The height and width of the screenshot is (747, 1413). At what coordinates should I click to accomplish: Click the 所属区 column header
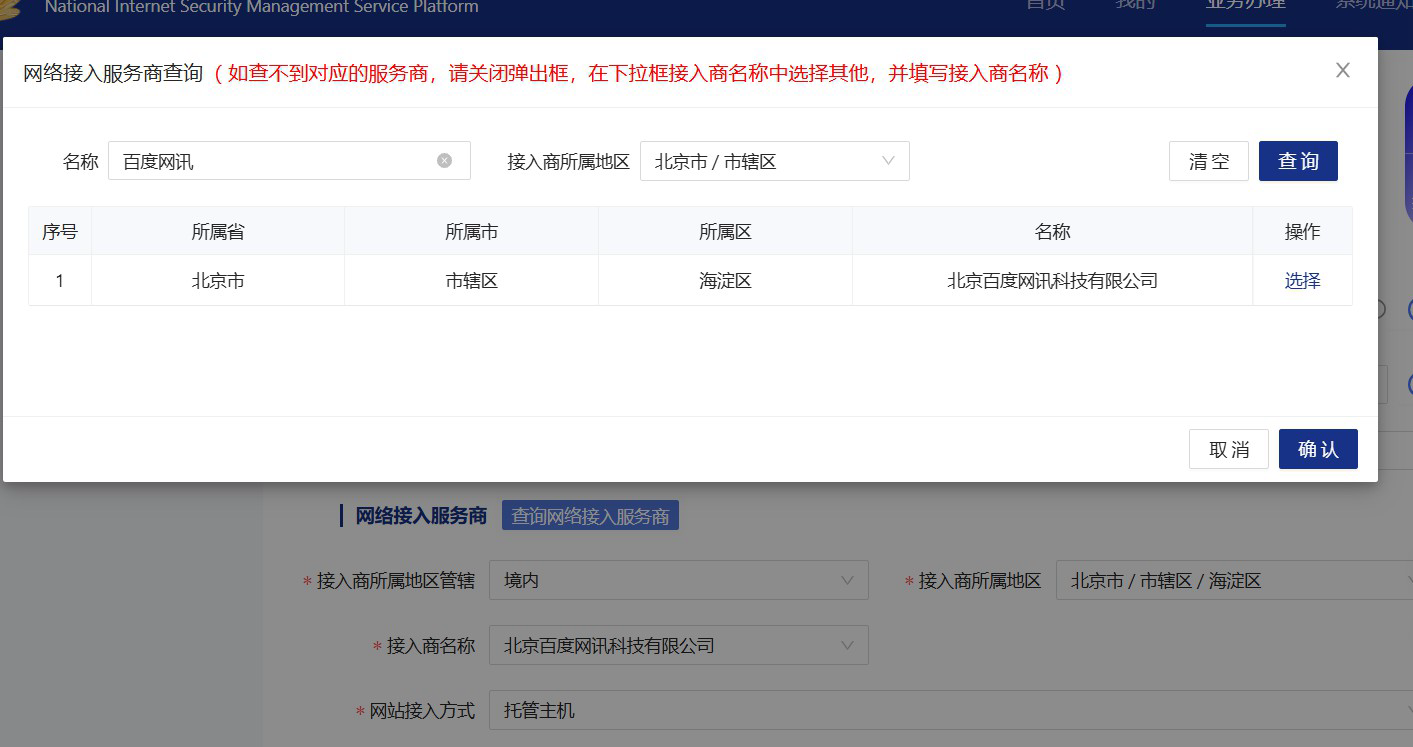tap(725, 231)
